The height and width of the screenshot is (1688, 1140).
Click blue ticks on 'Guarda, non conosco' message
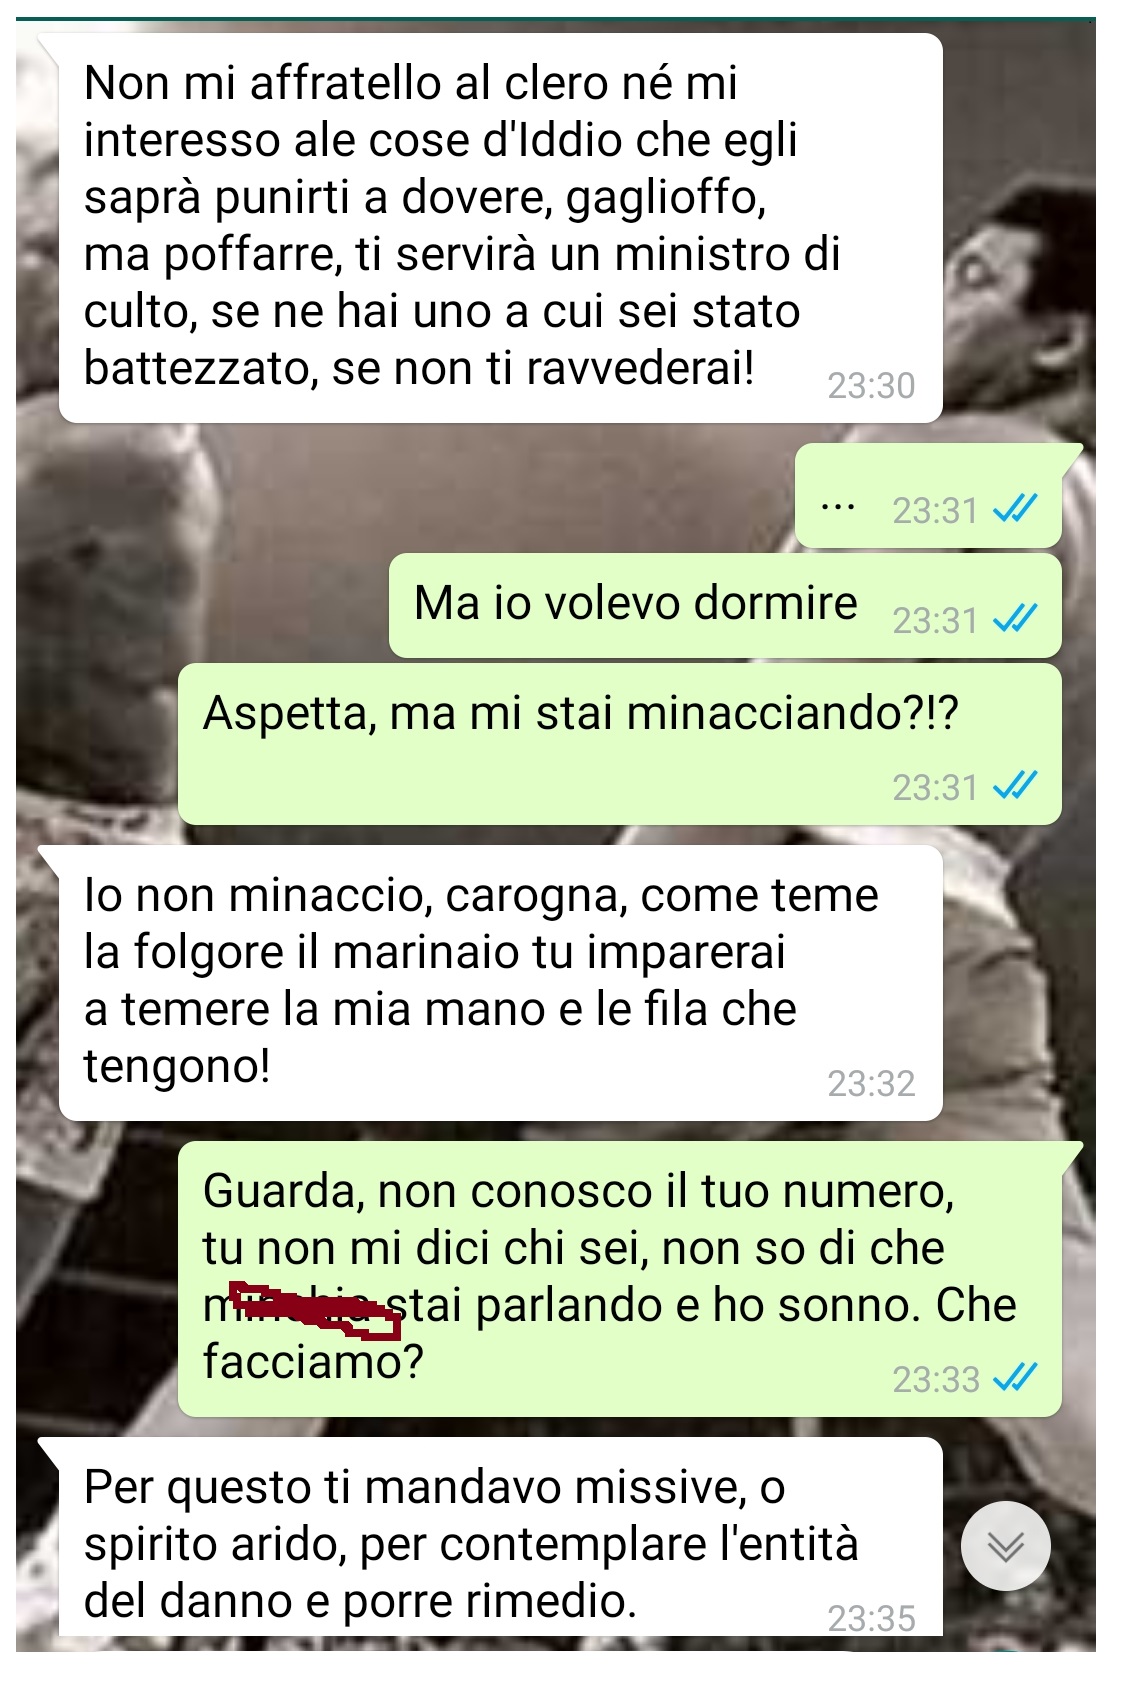tap(1015, 1378)
